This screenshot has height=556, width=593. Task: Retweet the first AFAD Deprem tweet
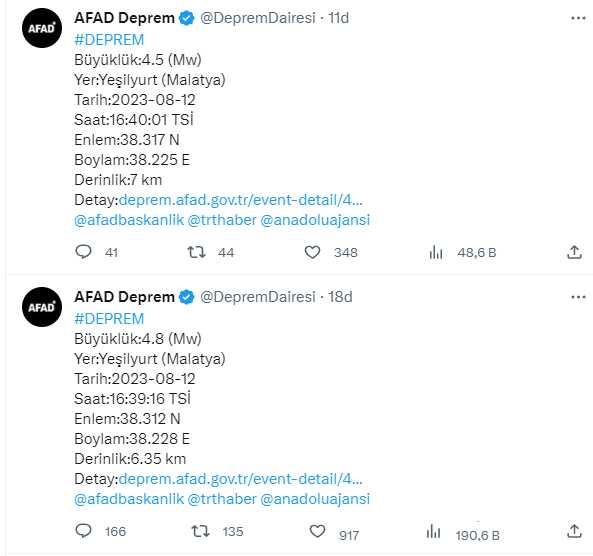click(x=197, y=252)
